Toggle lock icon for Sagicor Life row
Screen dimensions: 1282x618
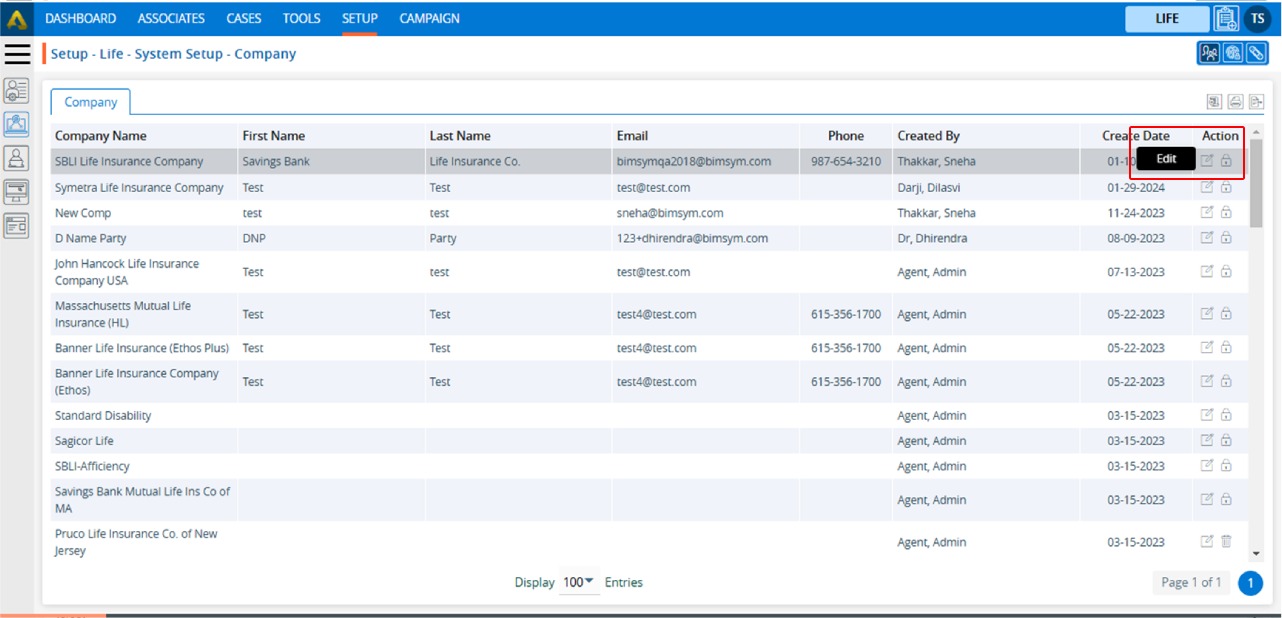coord(1226,441)
